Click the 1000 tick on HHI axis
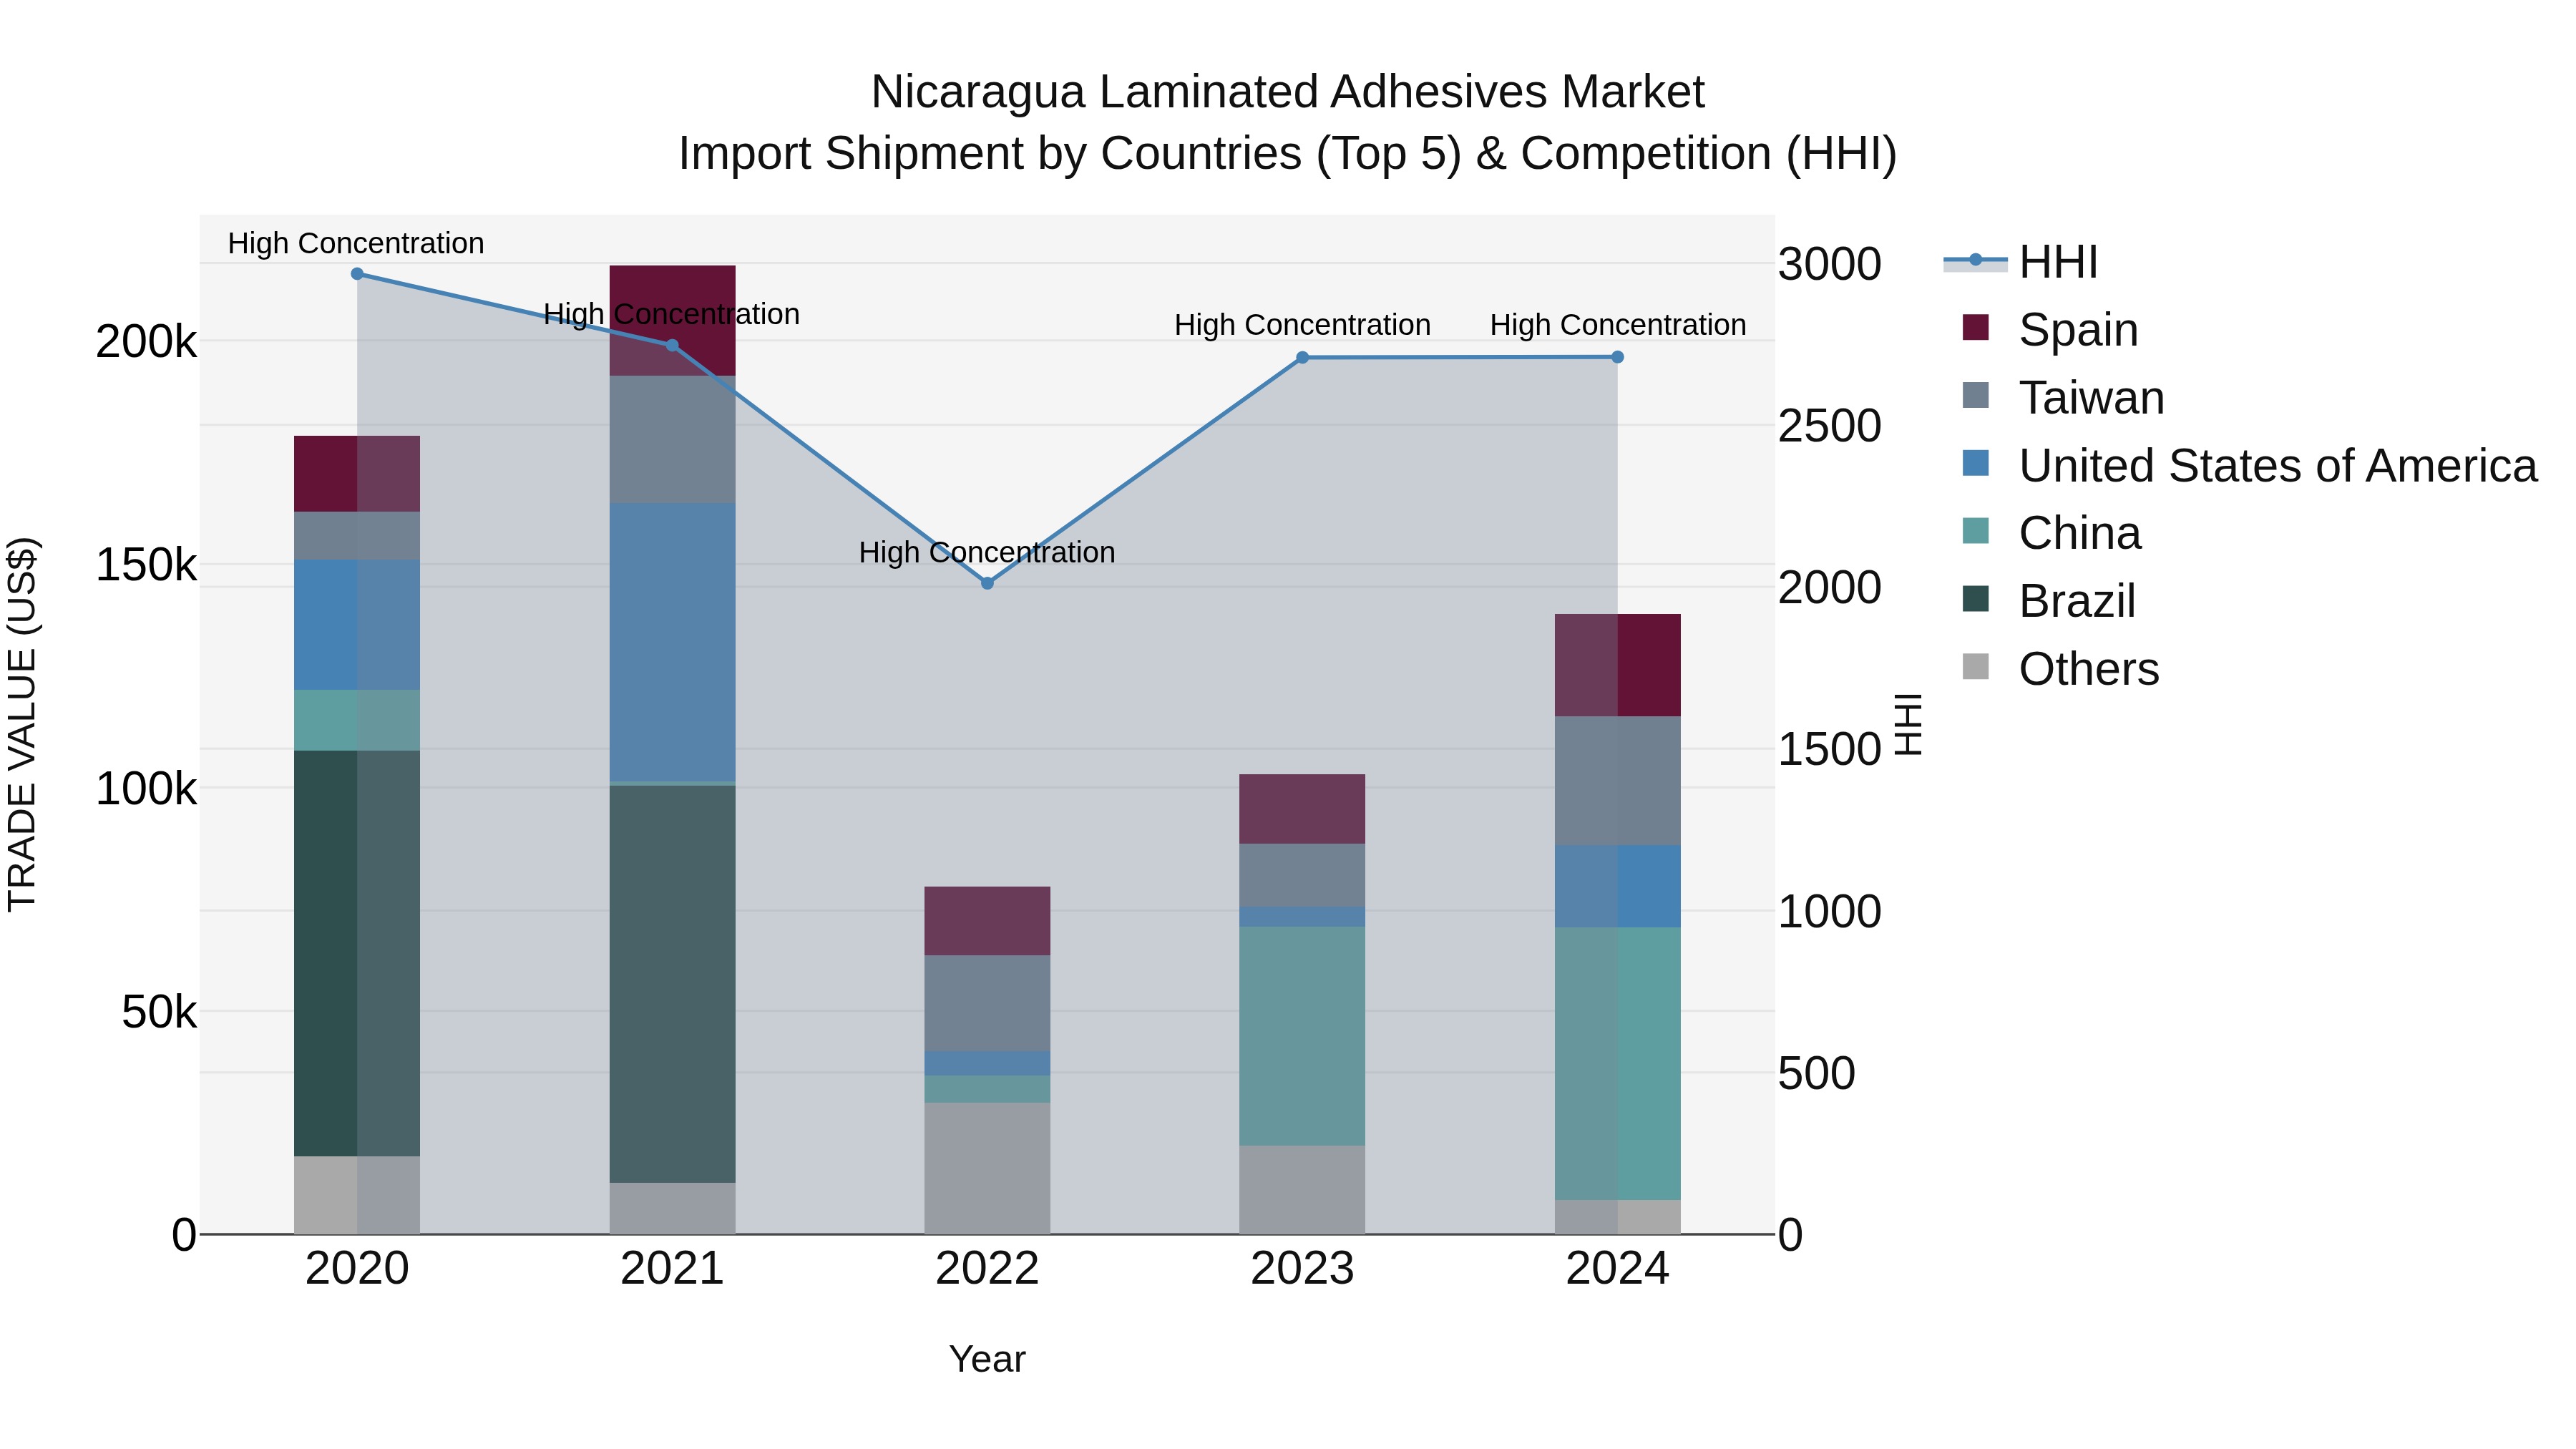2576x1449 pixels. point(1829,911)
